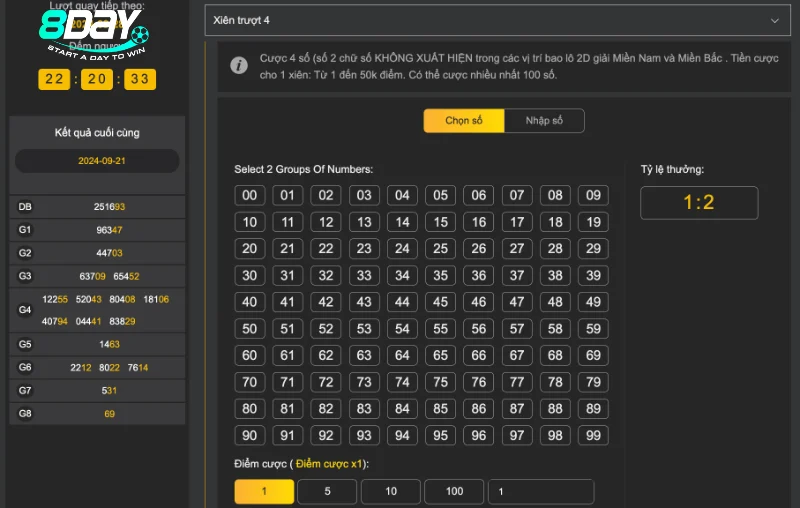Choose bet point value 1
Screen dimensions: 800x508
[264, 492]
